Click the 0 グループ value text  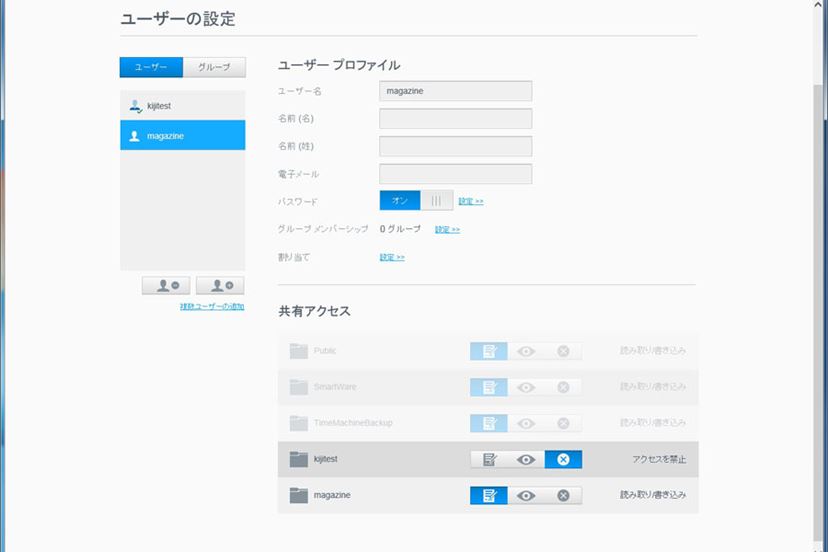(x=400, y=229)
